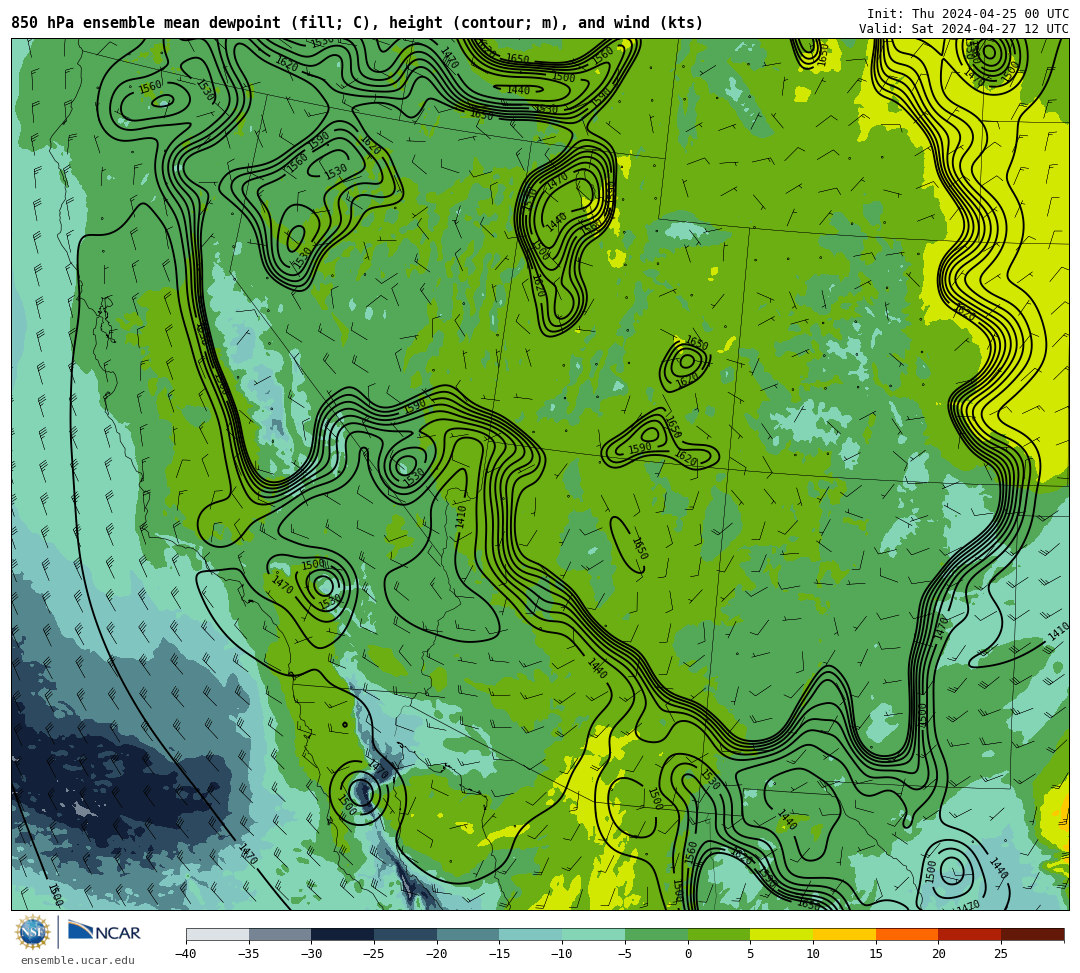Pick the orange 15 to 20 colorbar swatch
Image resolution: width=1080 pixels, height=973 pixels.
[907, 934]
